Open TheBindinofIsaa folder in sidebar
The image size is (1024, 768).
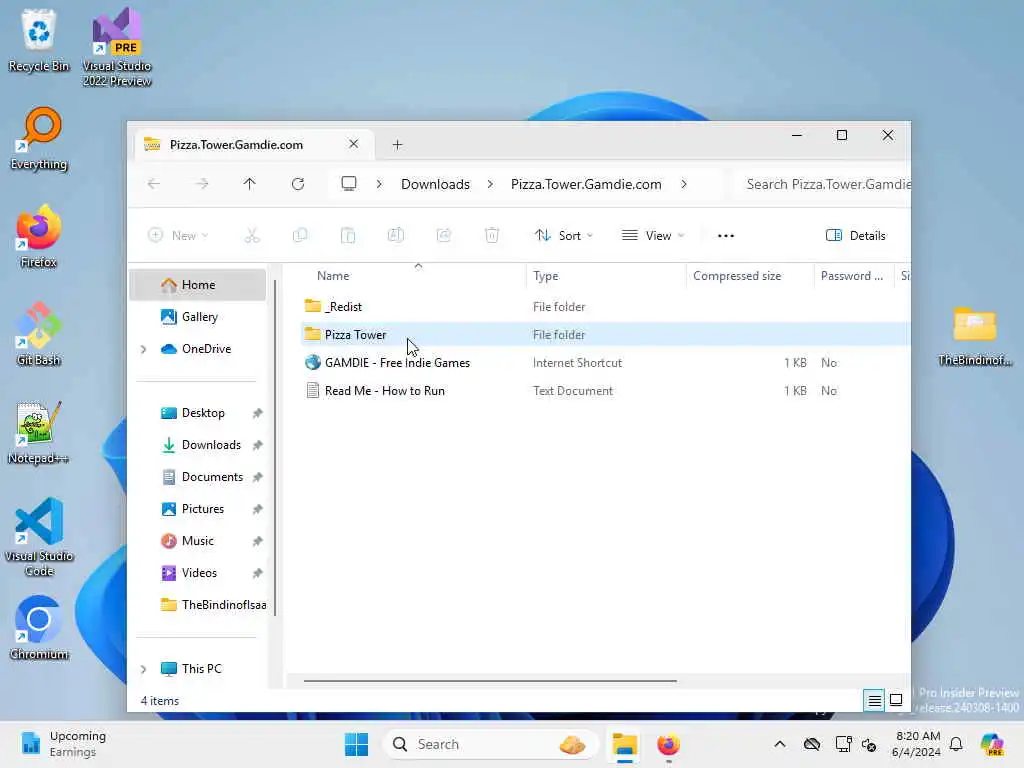coord(198,605)
